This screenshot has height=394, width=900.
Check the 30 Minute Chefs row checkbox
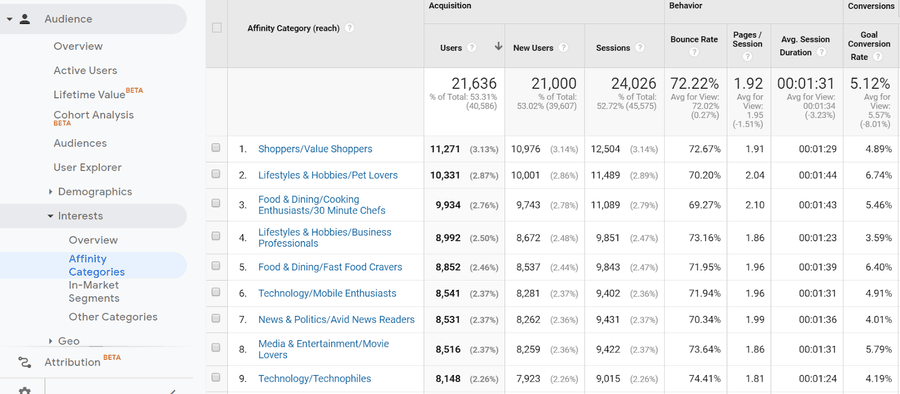tap(216, 203)
